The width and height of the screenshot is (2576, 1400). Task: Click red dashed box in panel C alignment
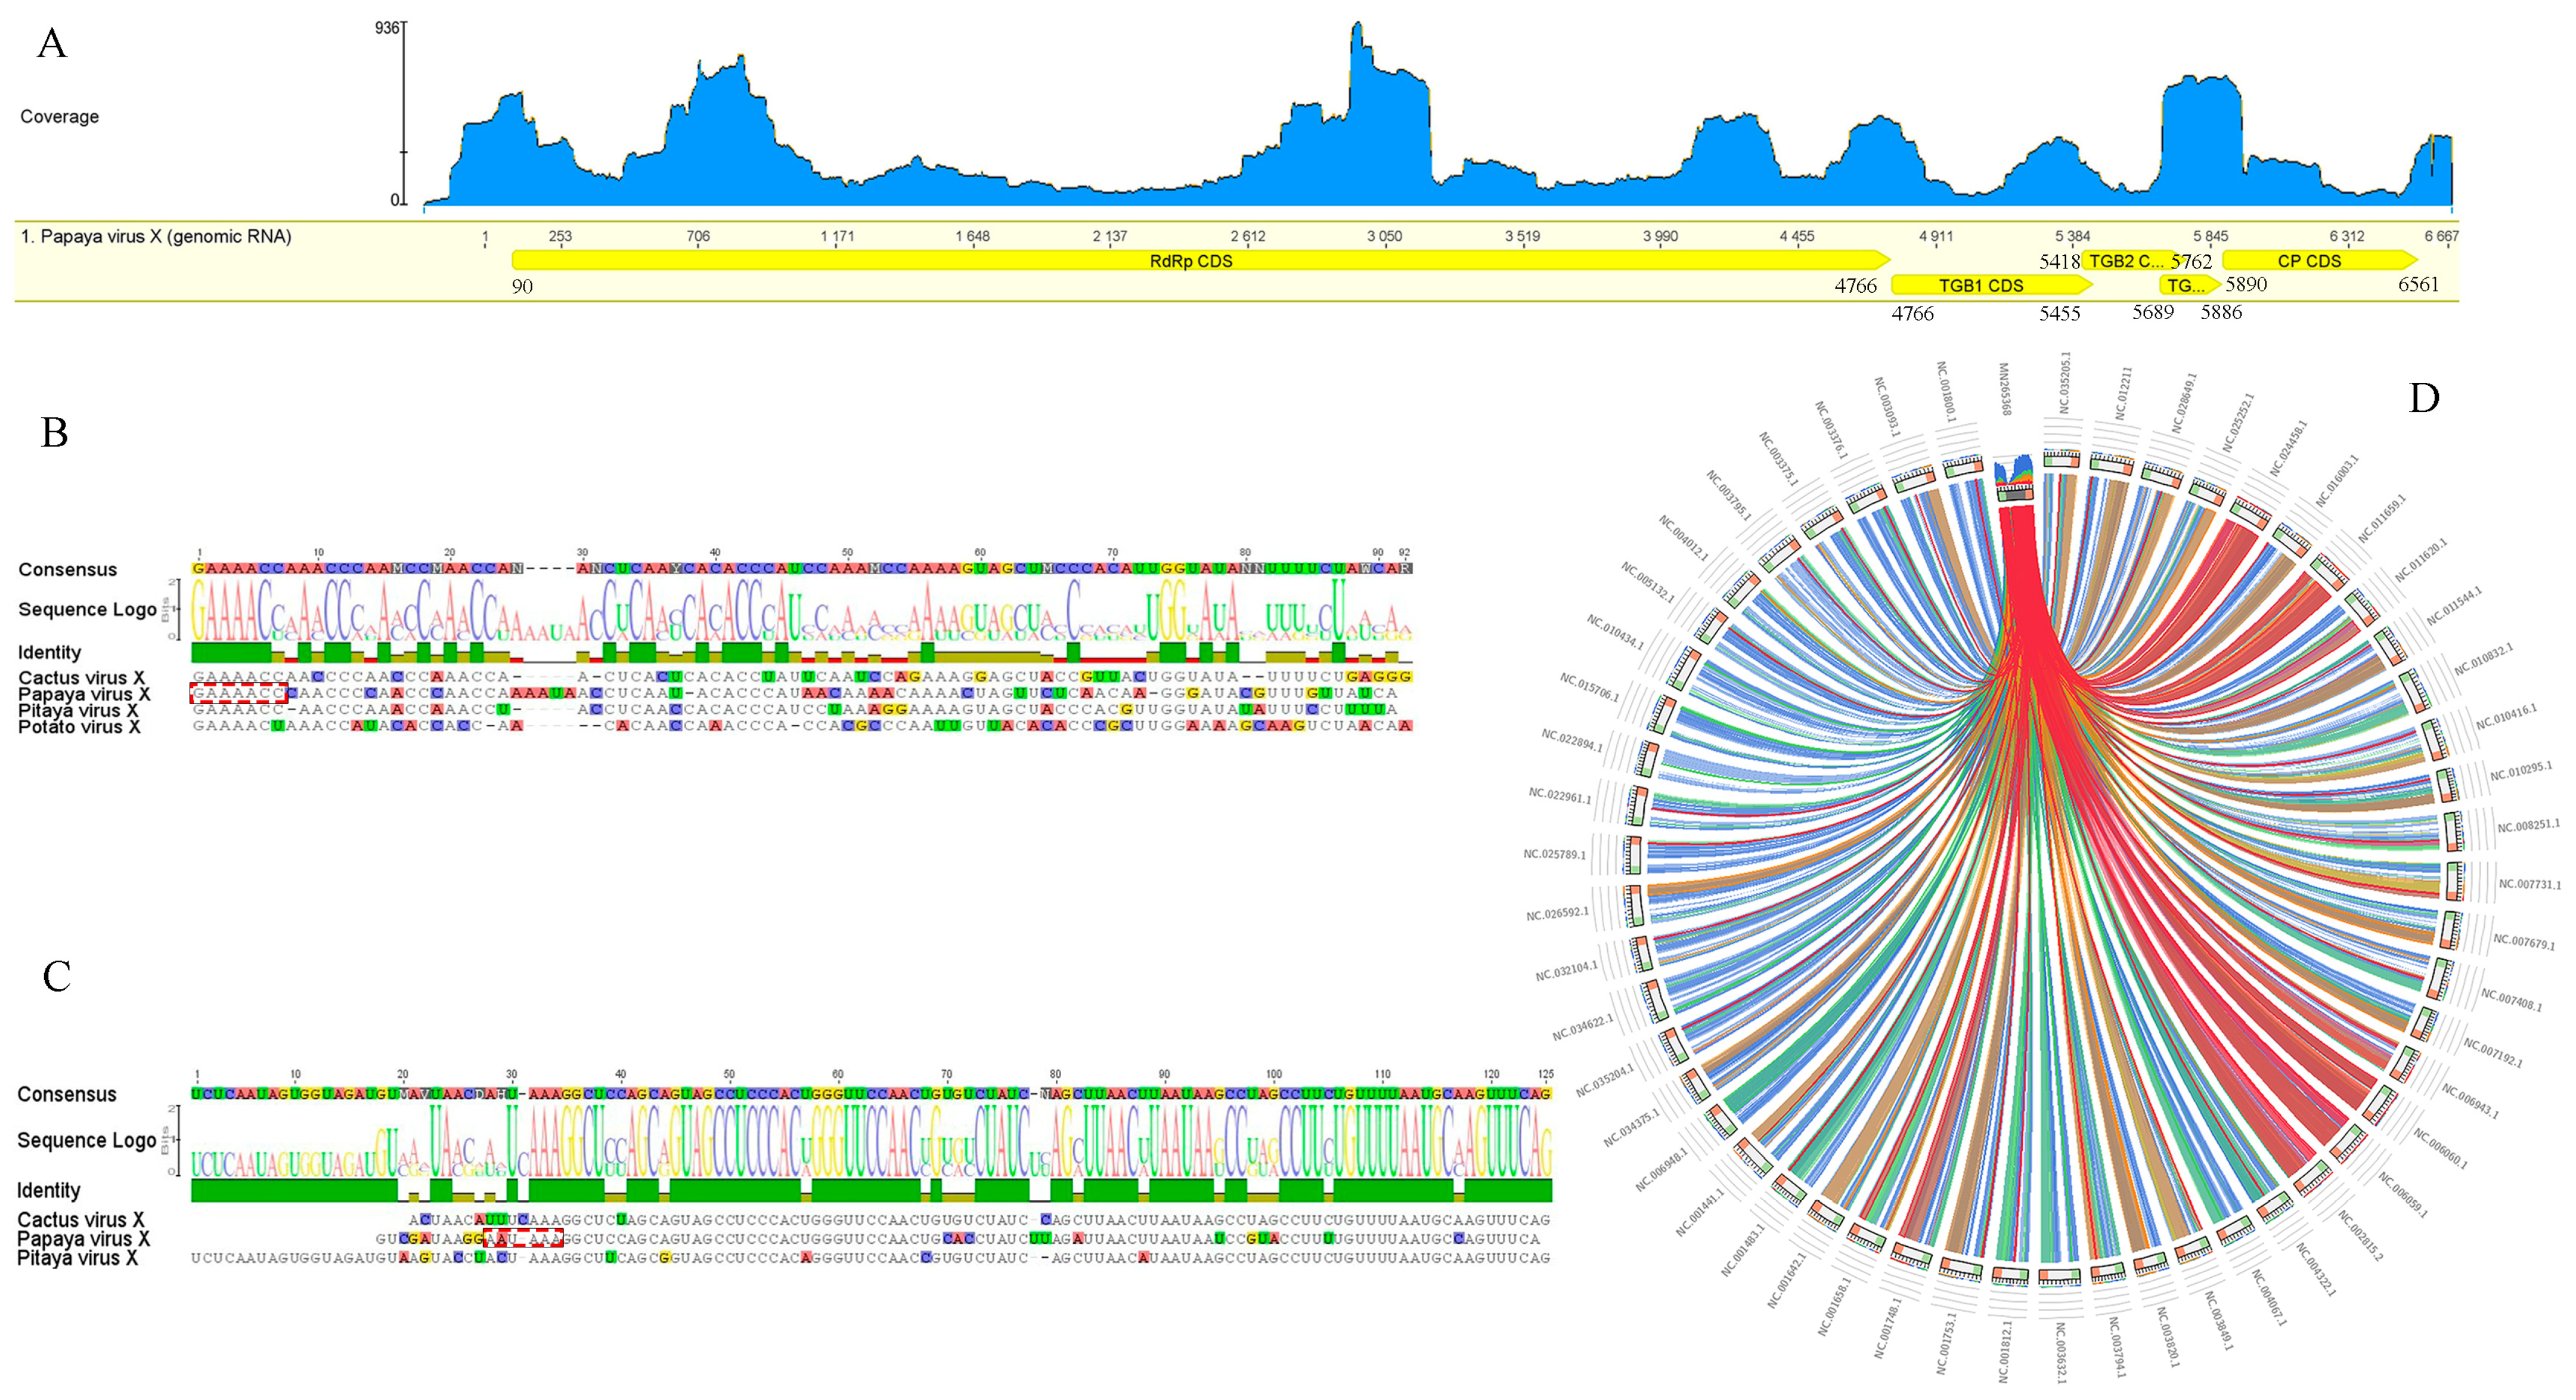tap(523, 1239)
